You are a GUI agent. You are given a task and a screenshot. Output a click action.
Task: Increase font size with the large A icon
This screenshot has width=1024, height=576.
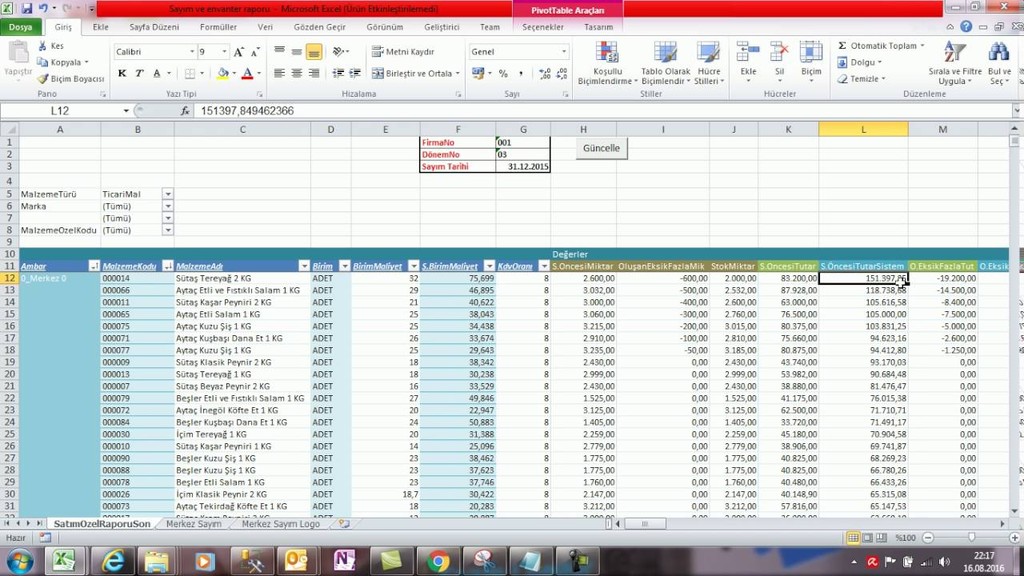(238, 52)
